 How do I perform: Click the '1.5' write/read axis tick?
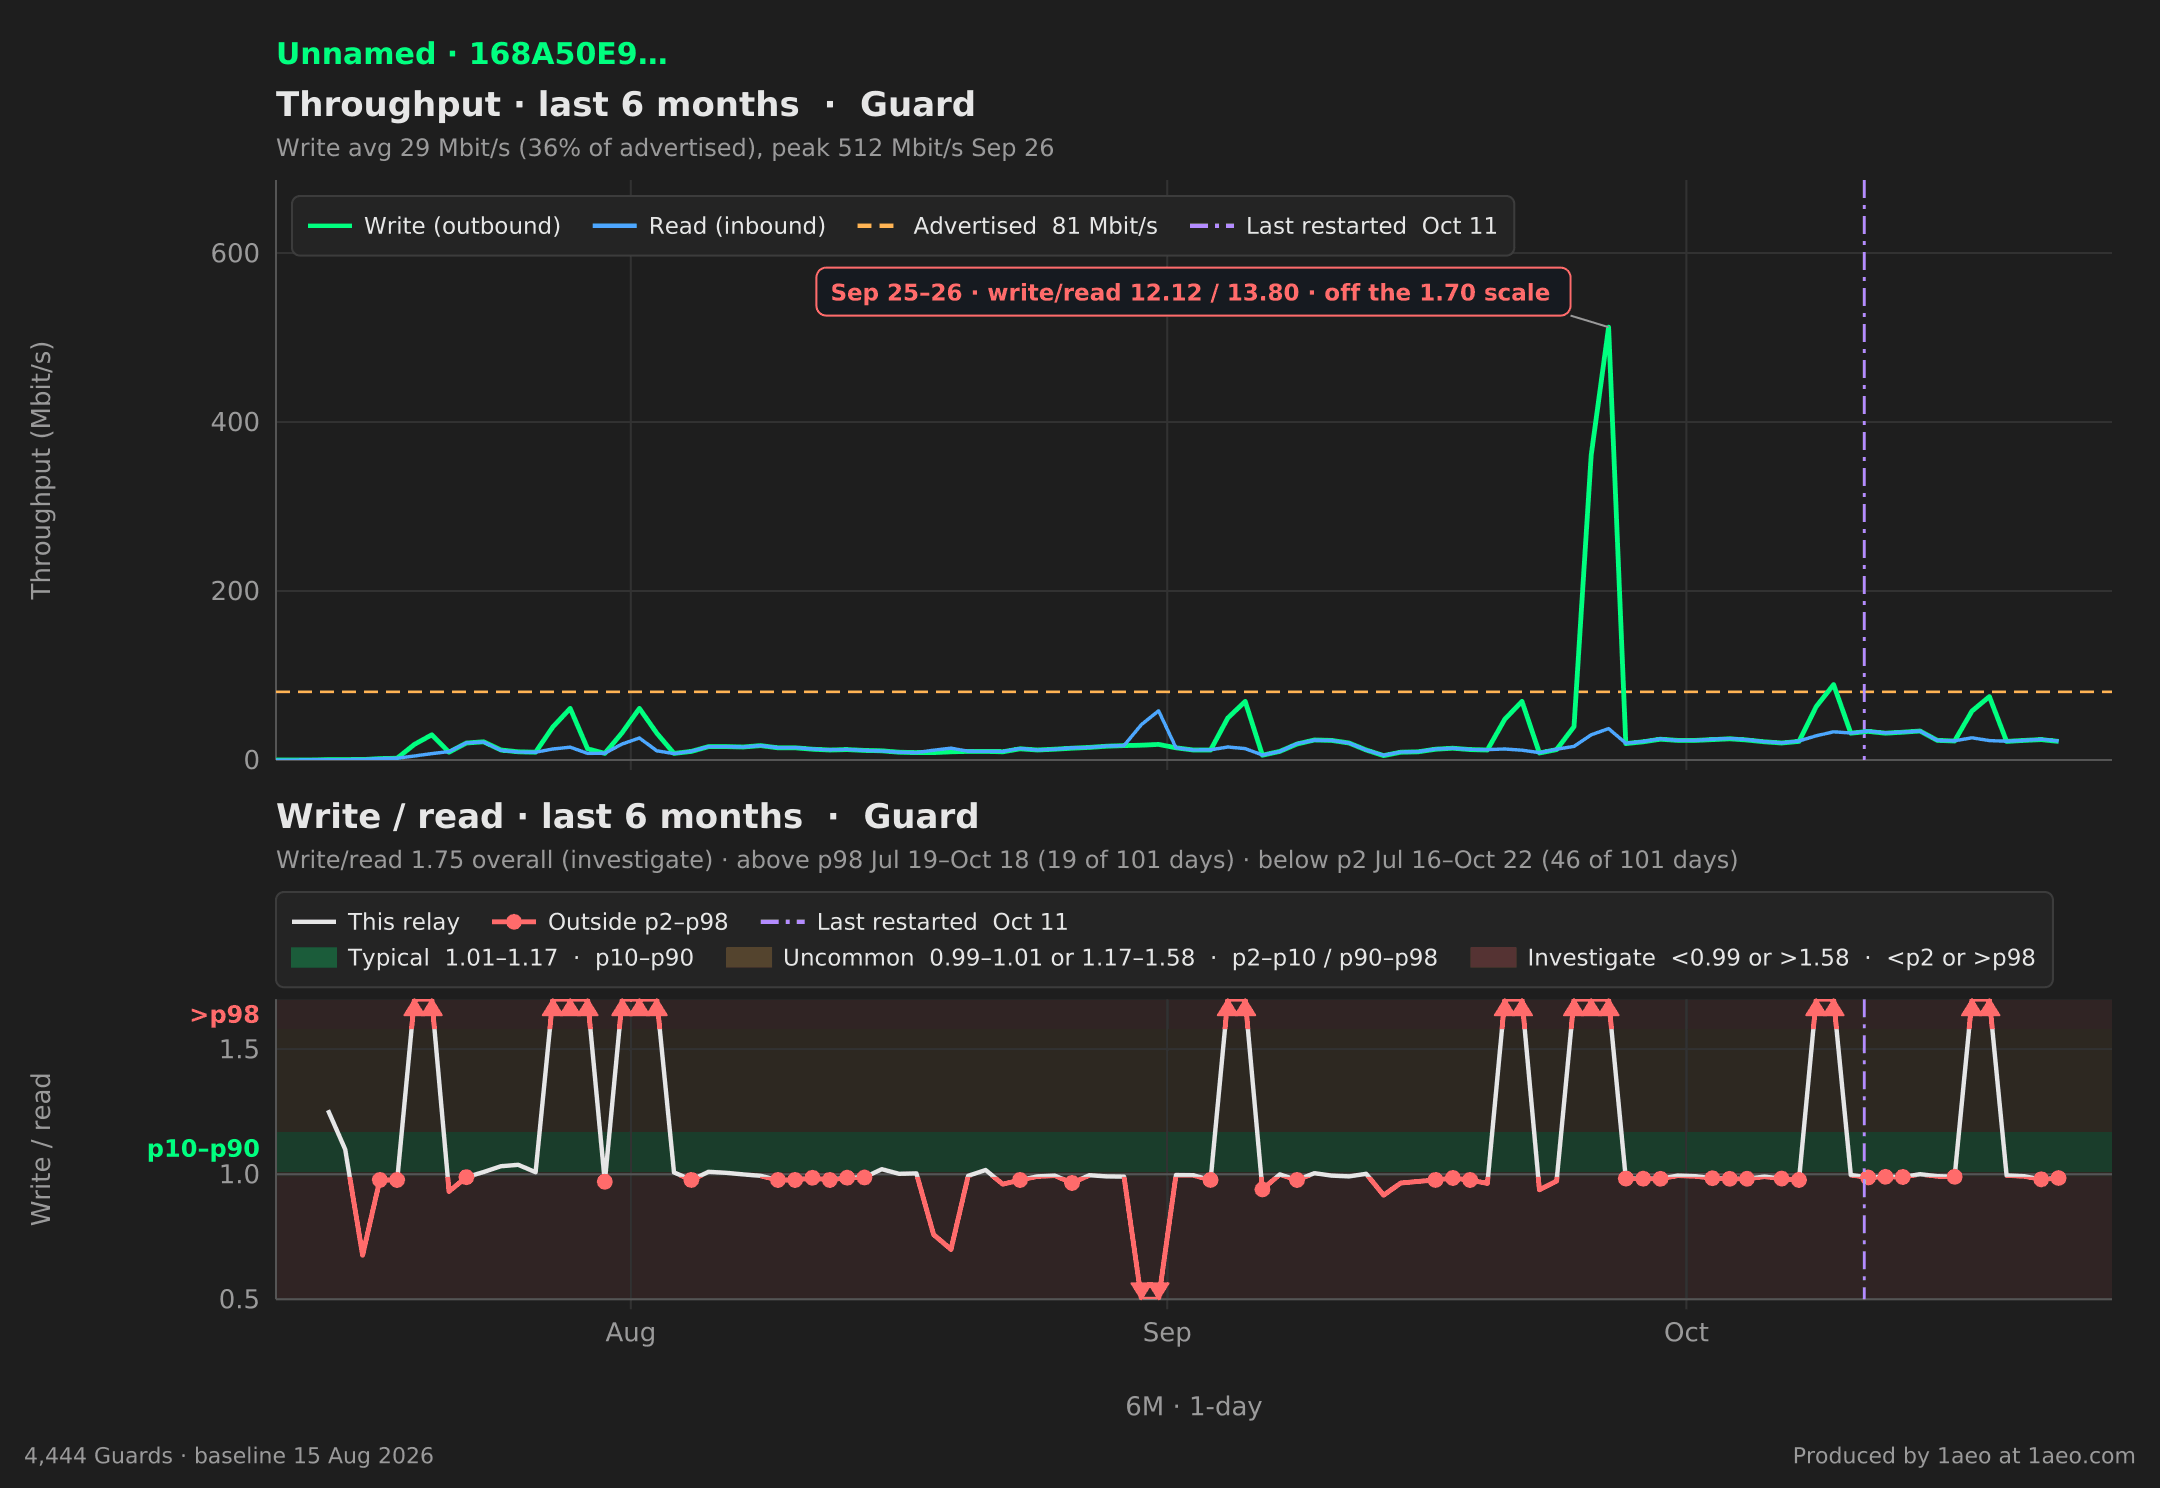click(239, 1050)
